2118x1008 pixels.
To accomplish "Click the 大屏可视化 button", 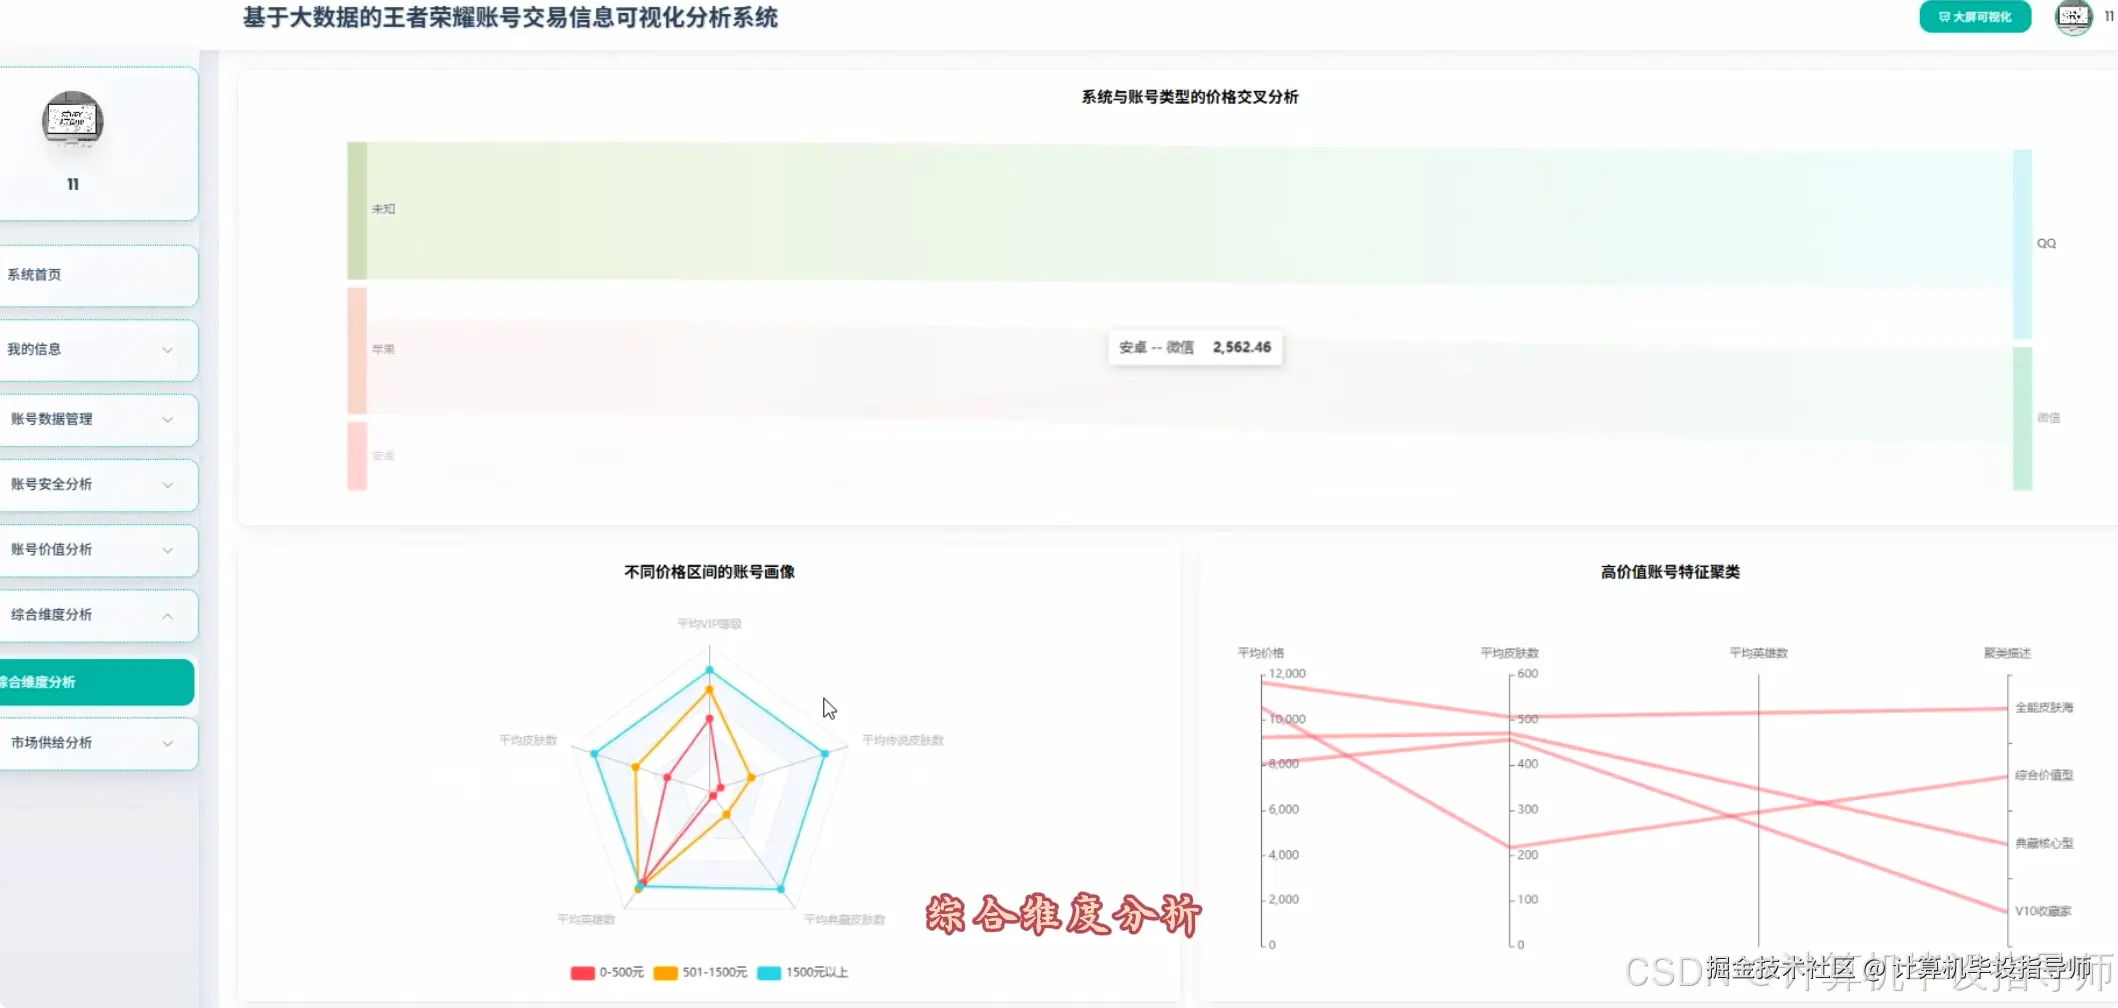I will pyautogui.click(x=1974, y=17).
